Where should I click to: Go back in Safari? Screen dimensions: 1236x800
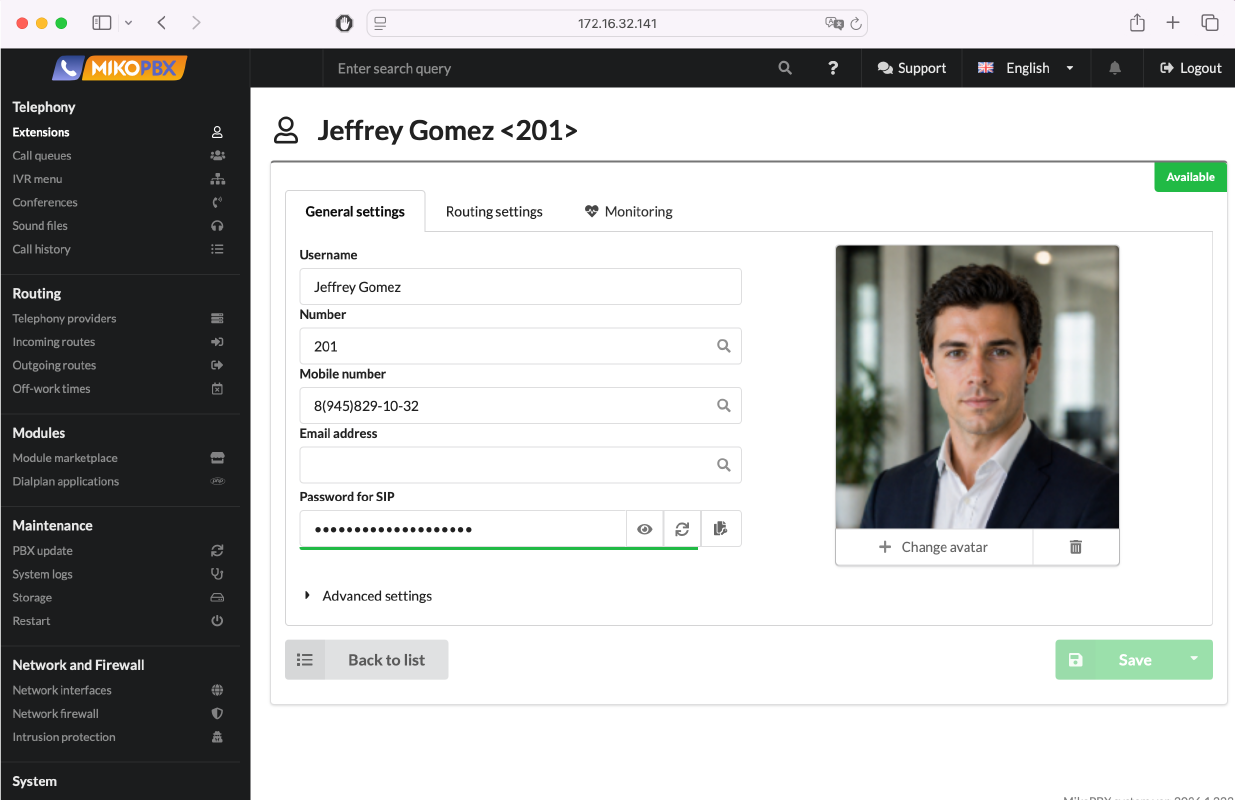coord(162,23)
